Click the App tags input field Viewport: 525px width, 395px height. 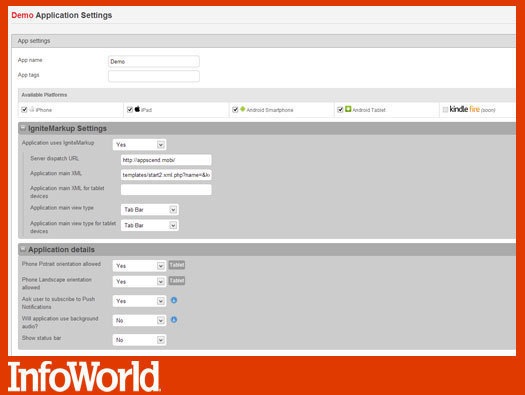tap(154, 76)
